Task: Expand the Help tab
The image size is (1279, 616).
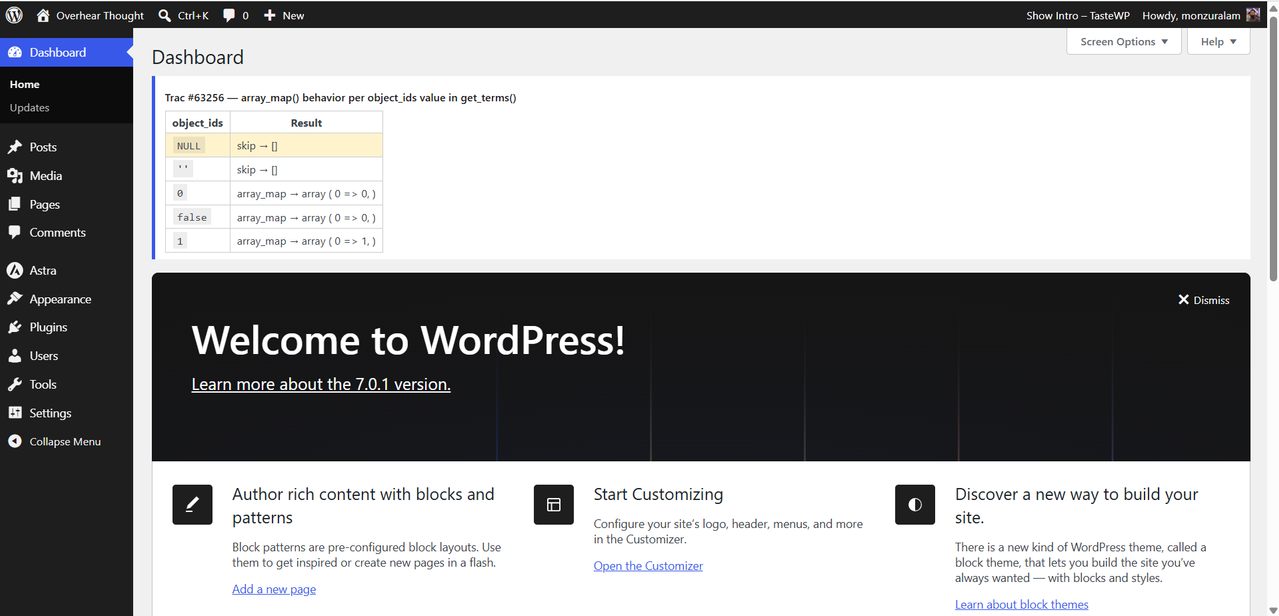Action: click(1218, 42)
